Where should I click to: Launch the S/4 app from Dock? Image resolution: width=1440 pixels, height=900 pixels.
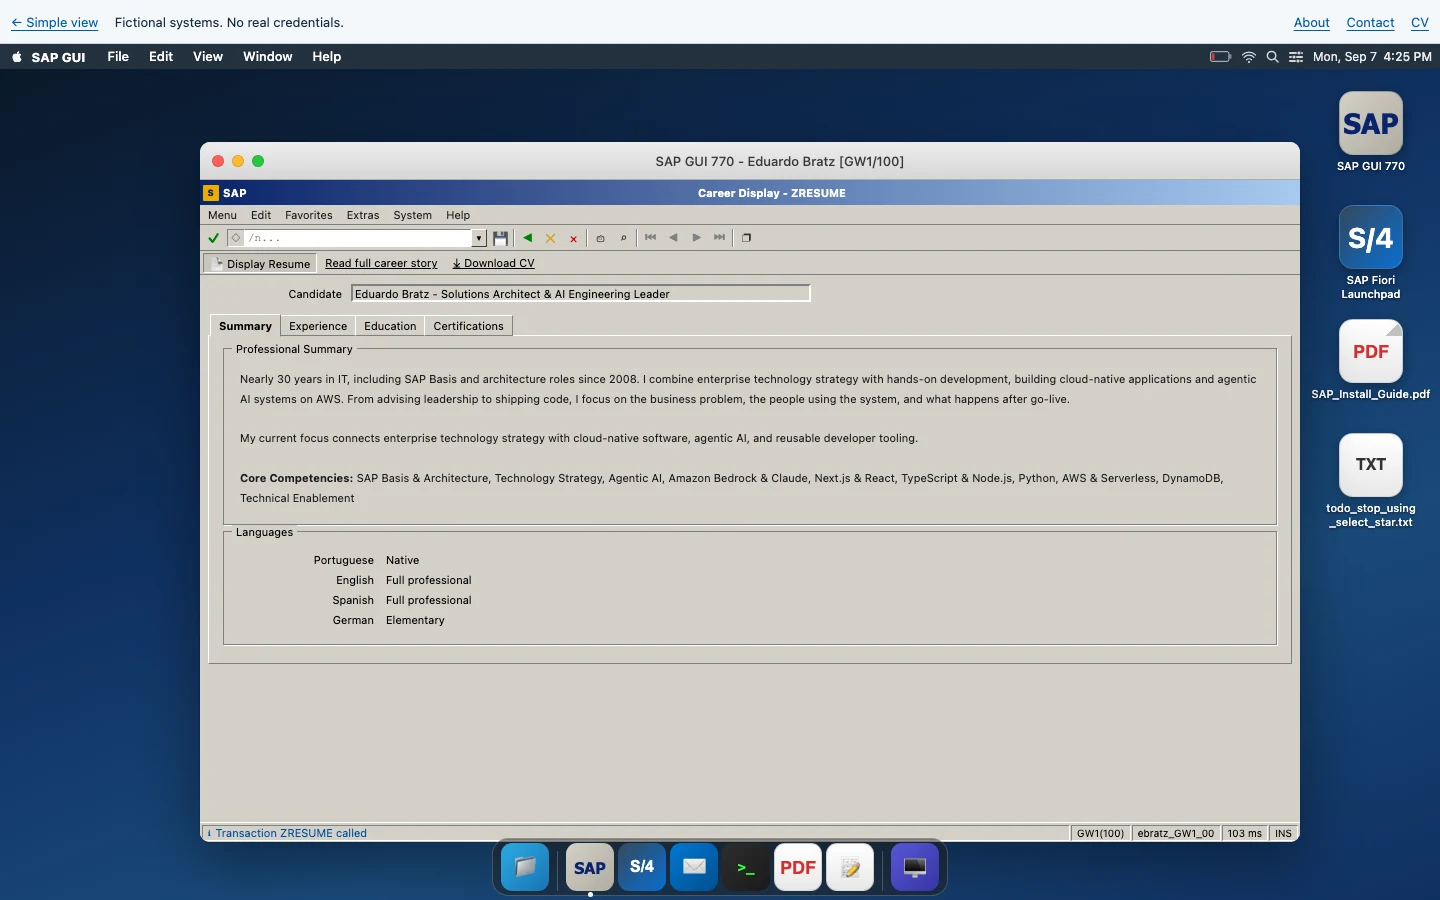pos(642,867)
